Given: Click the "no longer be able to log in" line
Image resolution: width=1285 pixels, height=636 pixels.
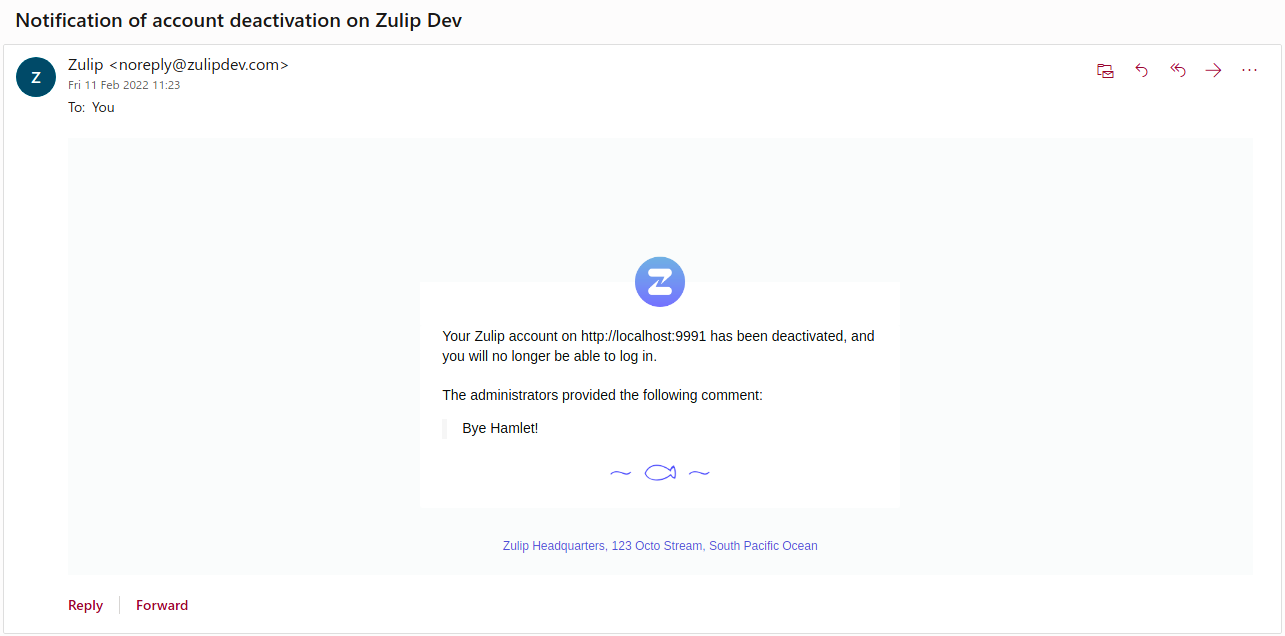Looking at the screenshot, I should (x=549, y=356).
